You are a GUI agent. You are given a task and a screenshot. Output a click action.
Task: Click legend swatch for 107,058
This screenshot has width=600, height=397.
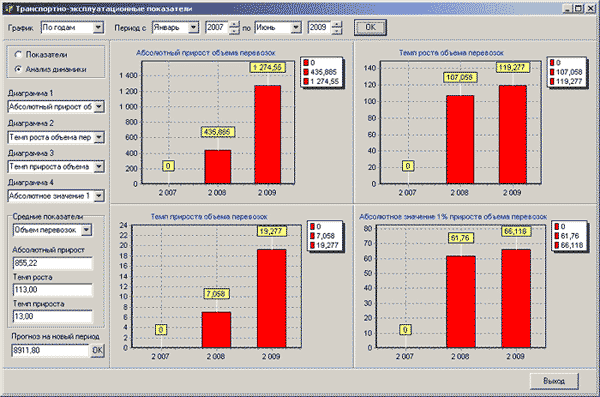[552, 72]
